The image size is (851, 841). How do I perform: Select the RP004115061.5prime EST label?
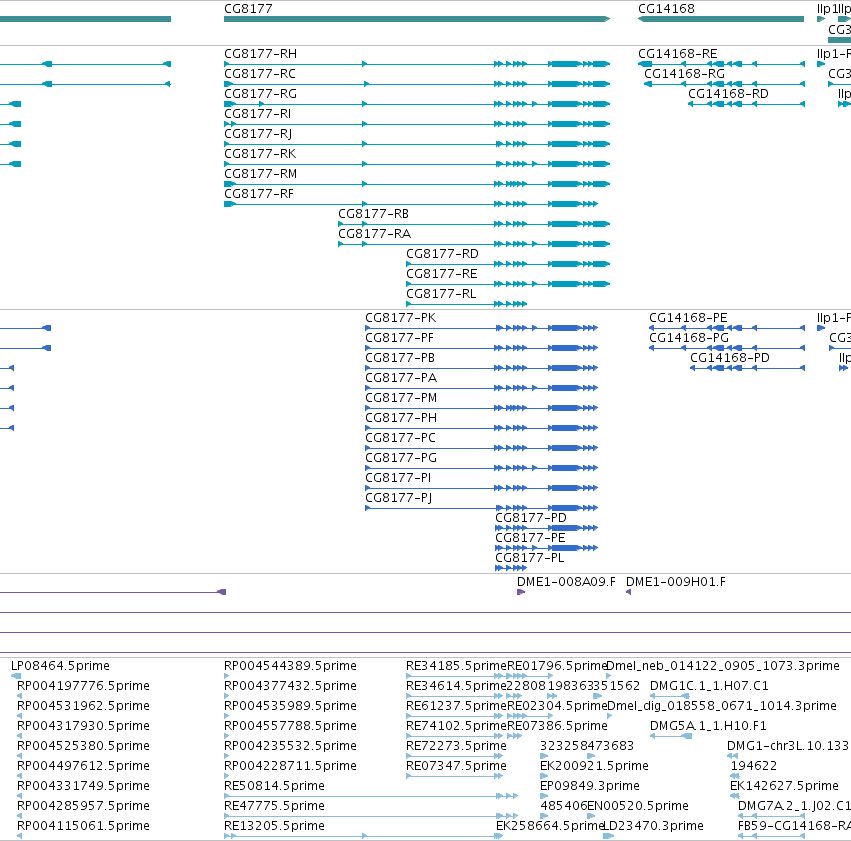click(x=83, y=826)
